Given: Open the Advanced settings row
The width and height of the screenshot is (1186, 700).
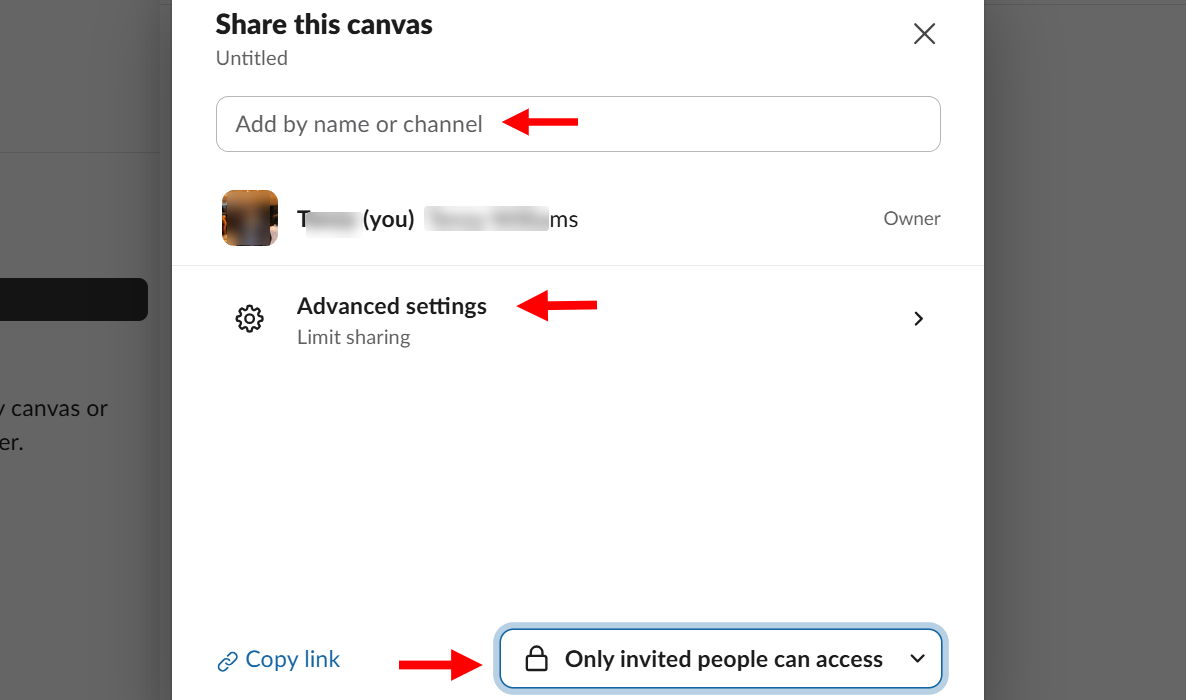Looking at the screenshot, I should coord(392,306).
